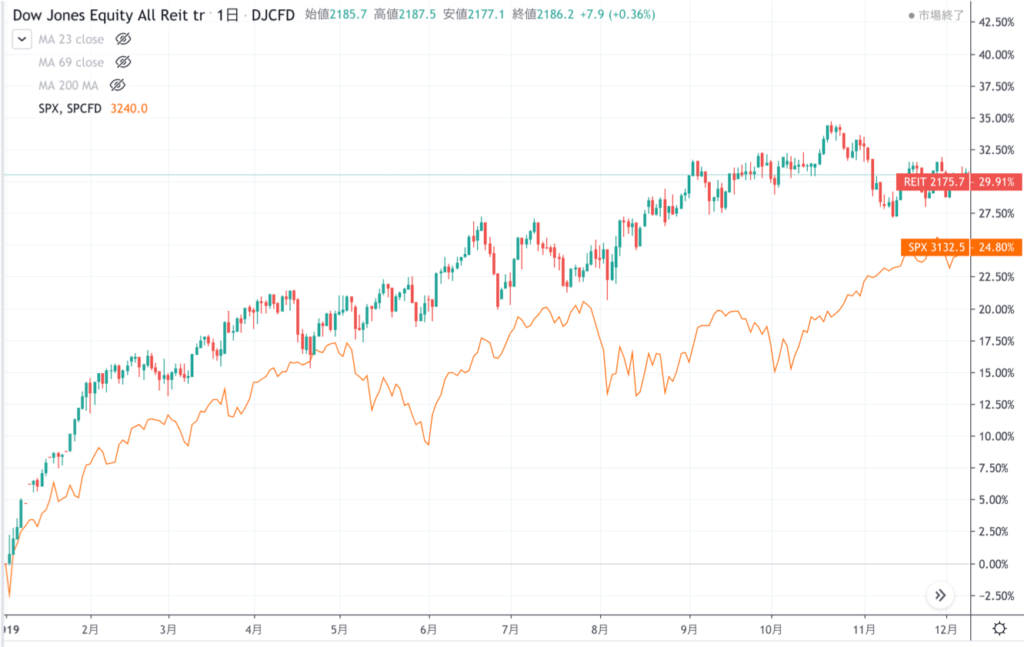Image resolution: width=1024 pixels, height=647 pixels.
Task: Select the 9月 time axis label
Action: coord(689,629)
